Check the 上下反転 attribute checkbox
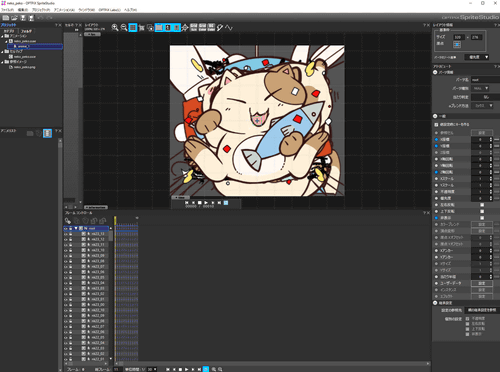This screenshot has height=372, width=500. click(482, 211)
